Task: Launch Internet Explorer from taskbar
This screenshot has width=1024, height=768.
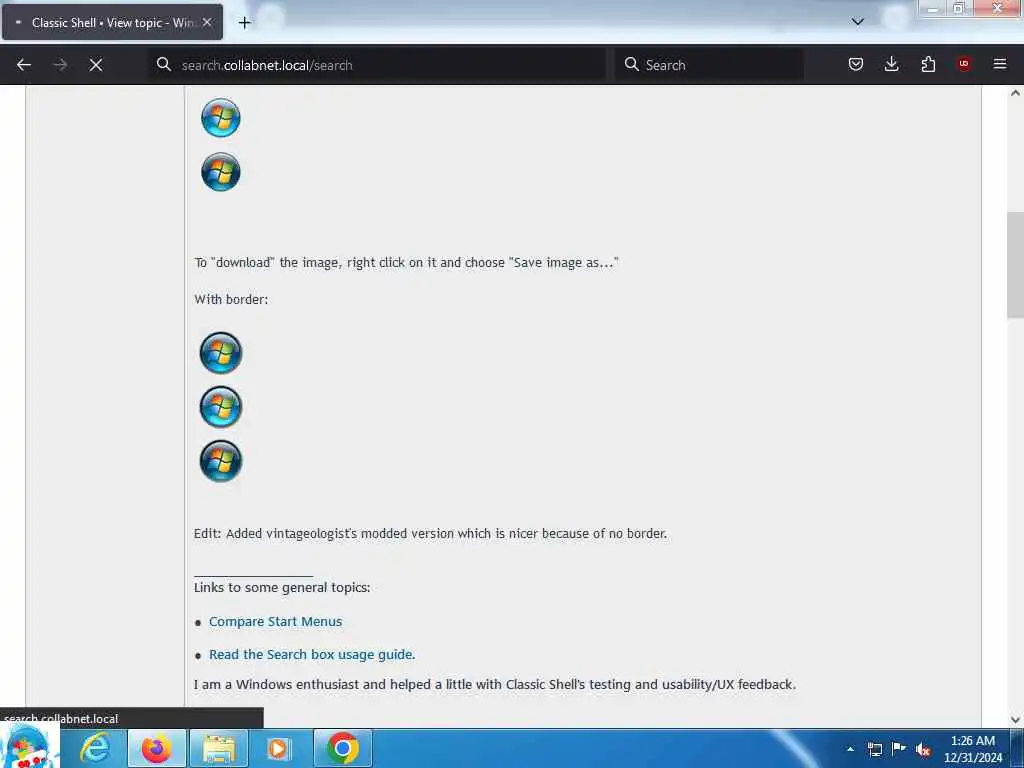Action: (95, 748)
